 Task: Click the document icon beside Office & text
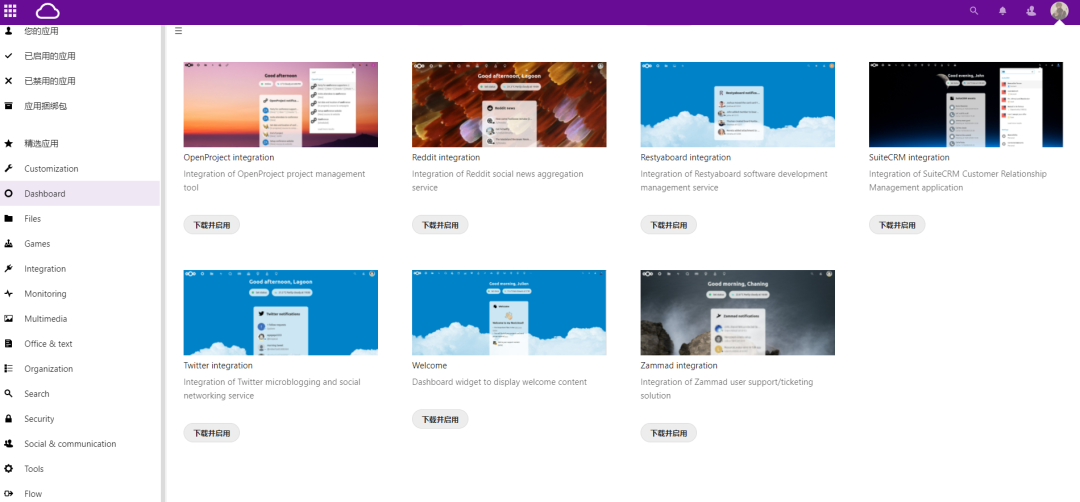(x=8, y=344)
